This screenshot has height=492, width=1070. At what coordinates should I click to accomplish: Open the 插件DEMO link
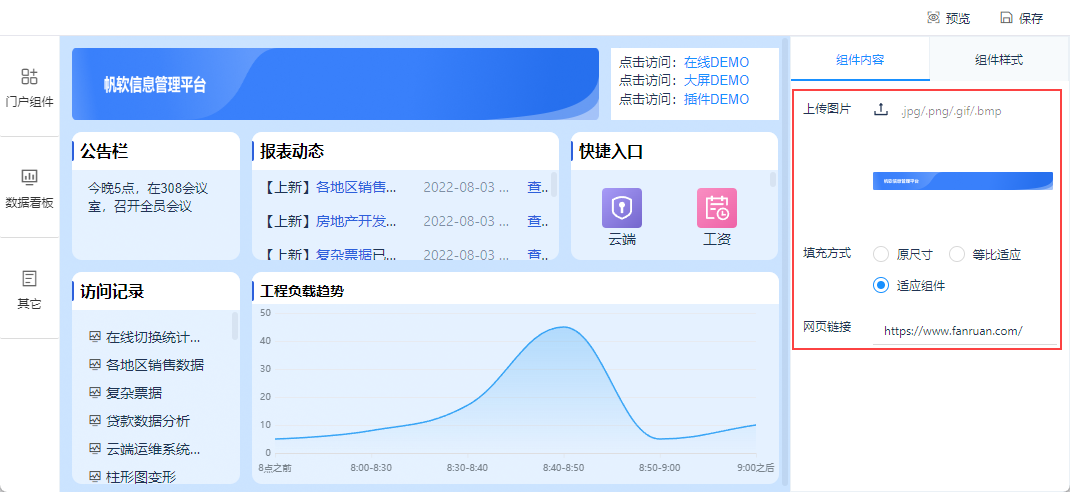[717, 99]
